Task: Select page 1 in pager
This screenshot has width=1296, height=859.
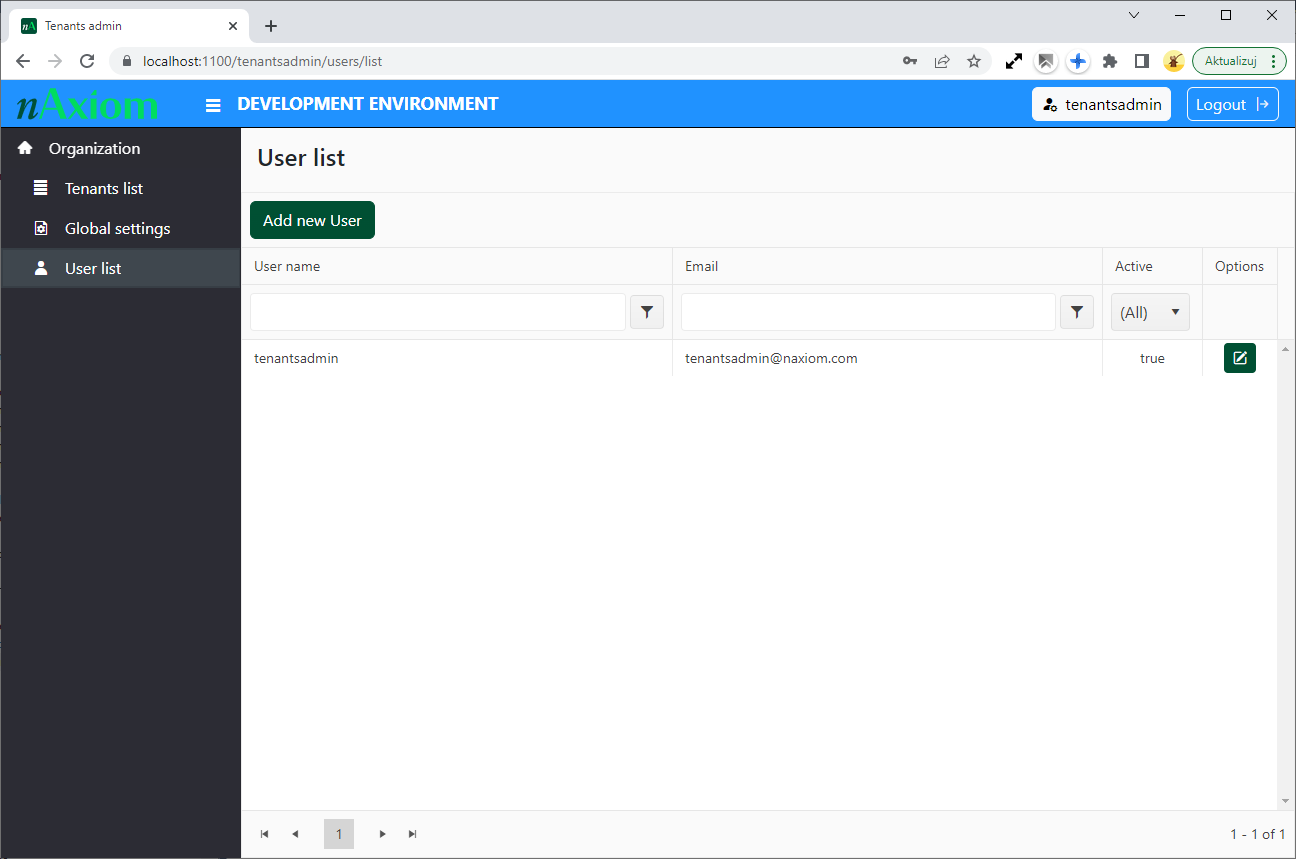Action: pyautogui.click(x=339, y=834)
